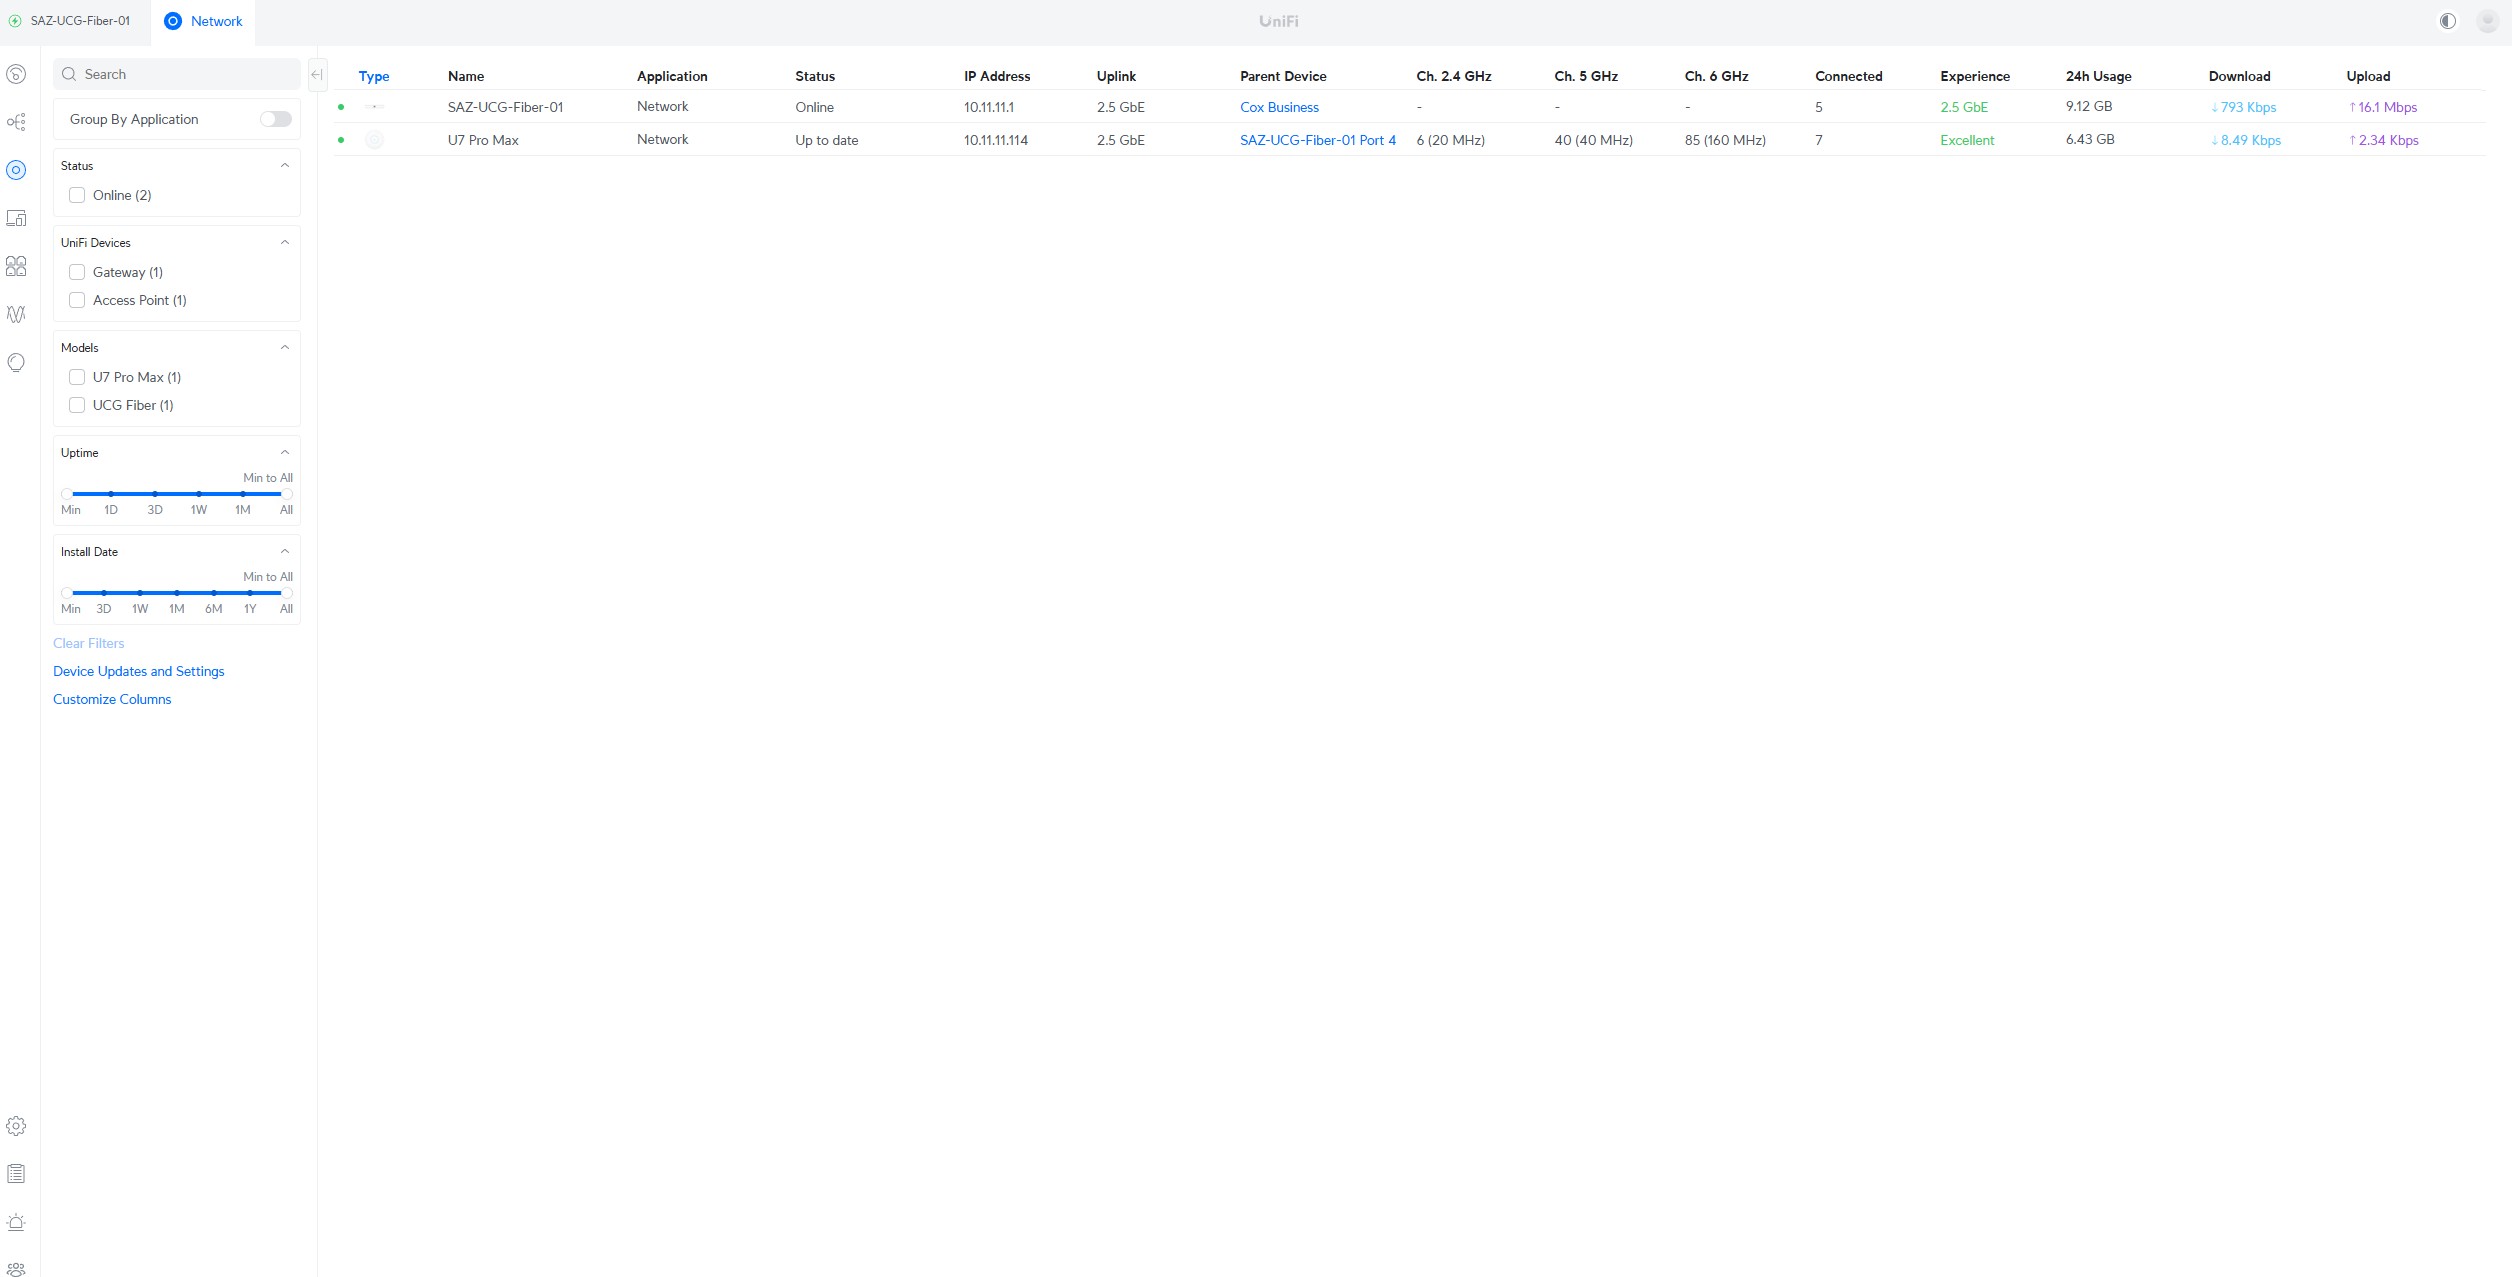Viewport: 2512px width, 1277px height.
Task: Toggle dark mode theme icon
Action: click(2447, 21)
